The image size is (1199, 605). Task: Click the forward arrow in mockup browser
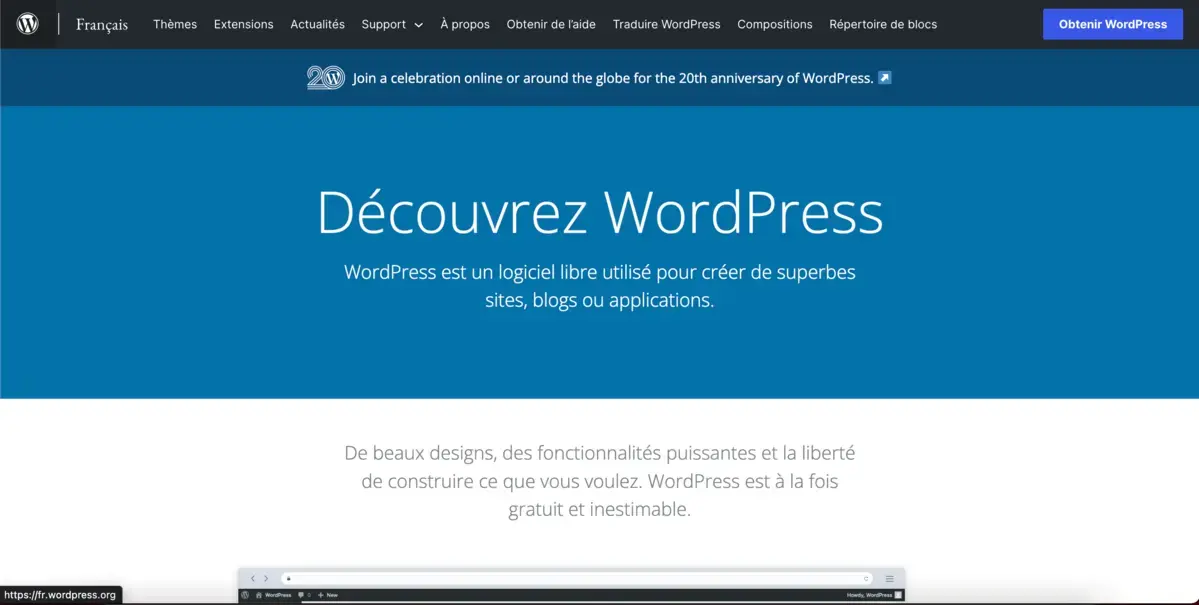coord(266,578)
